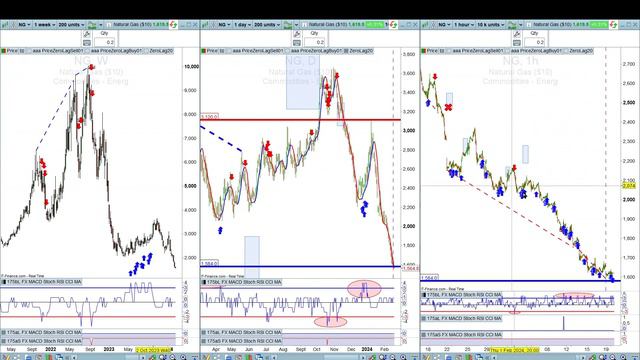Image resolution: width=640 pixels, height=360 pixels.
Task: Click 175aL FX MACD Stoch label, hourly chart
Action: tap(462, 318)
